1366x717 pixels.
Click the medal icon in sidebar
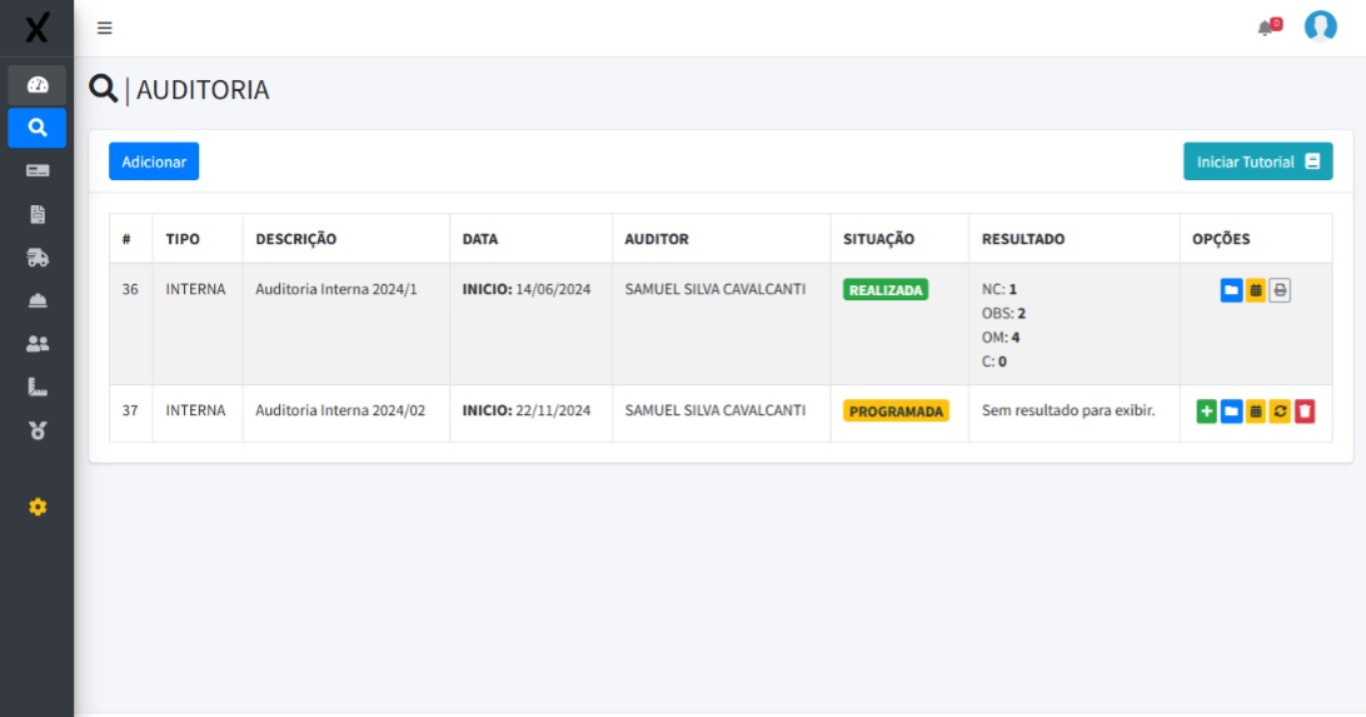click(x=37, y=430)
